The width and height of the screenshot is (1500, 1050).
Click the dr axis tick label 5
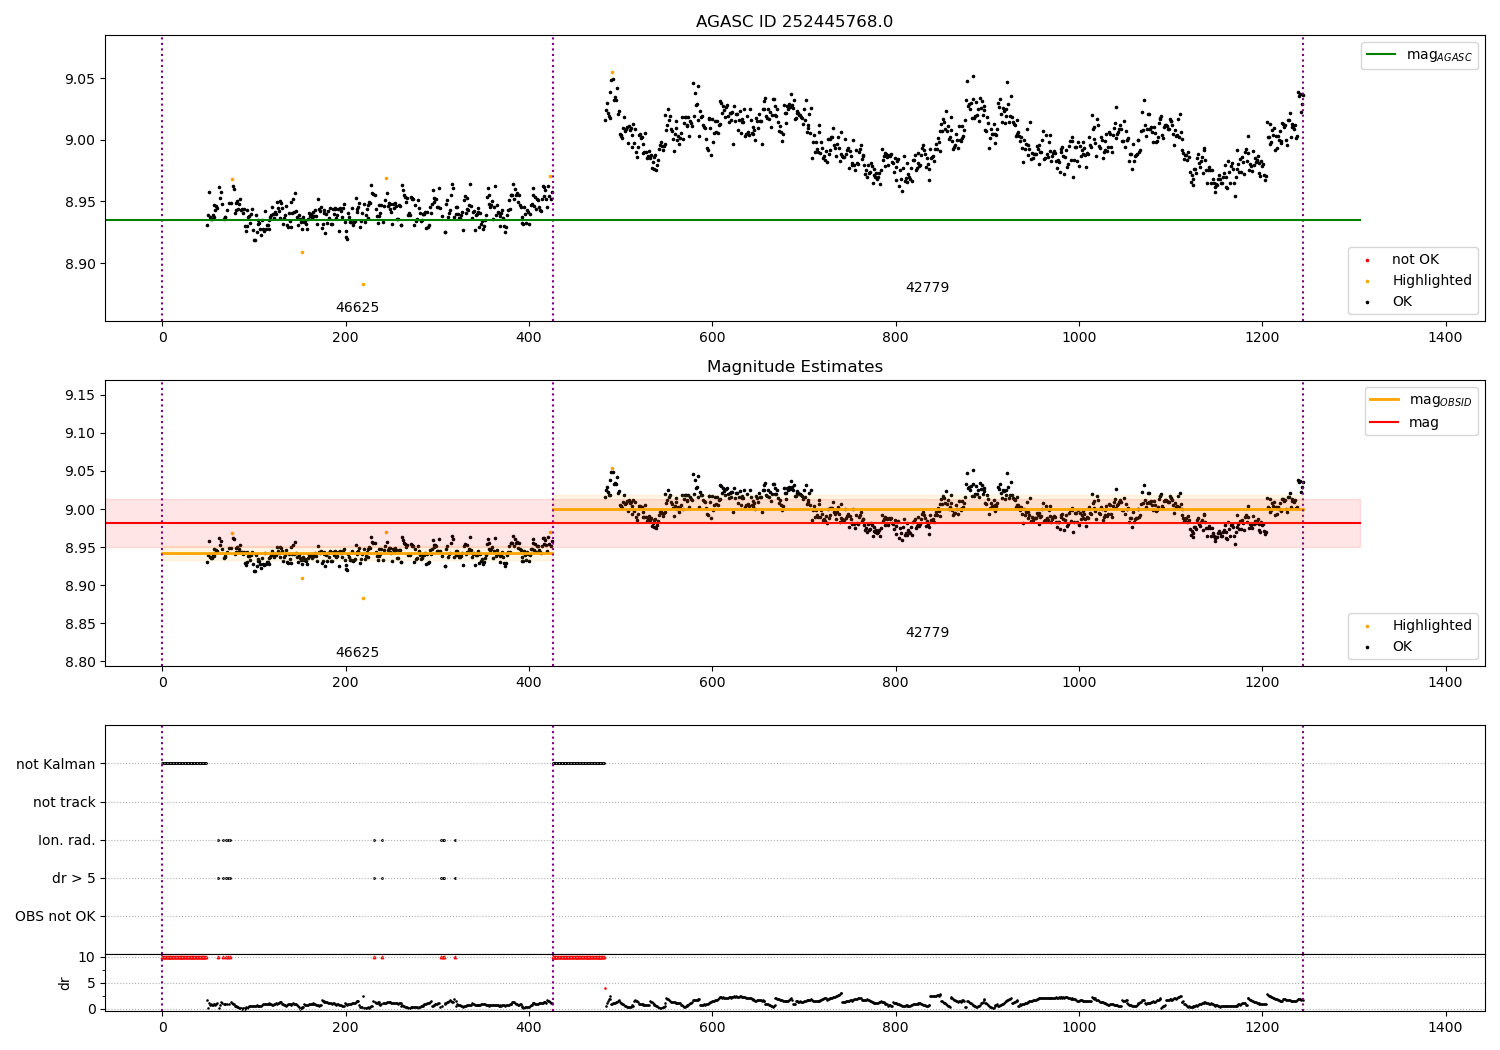pos(91,983)
